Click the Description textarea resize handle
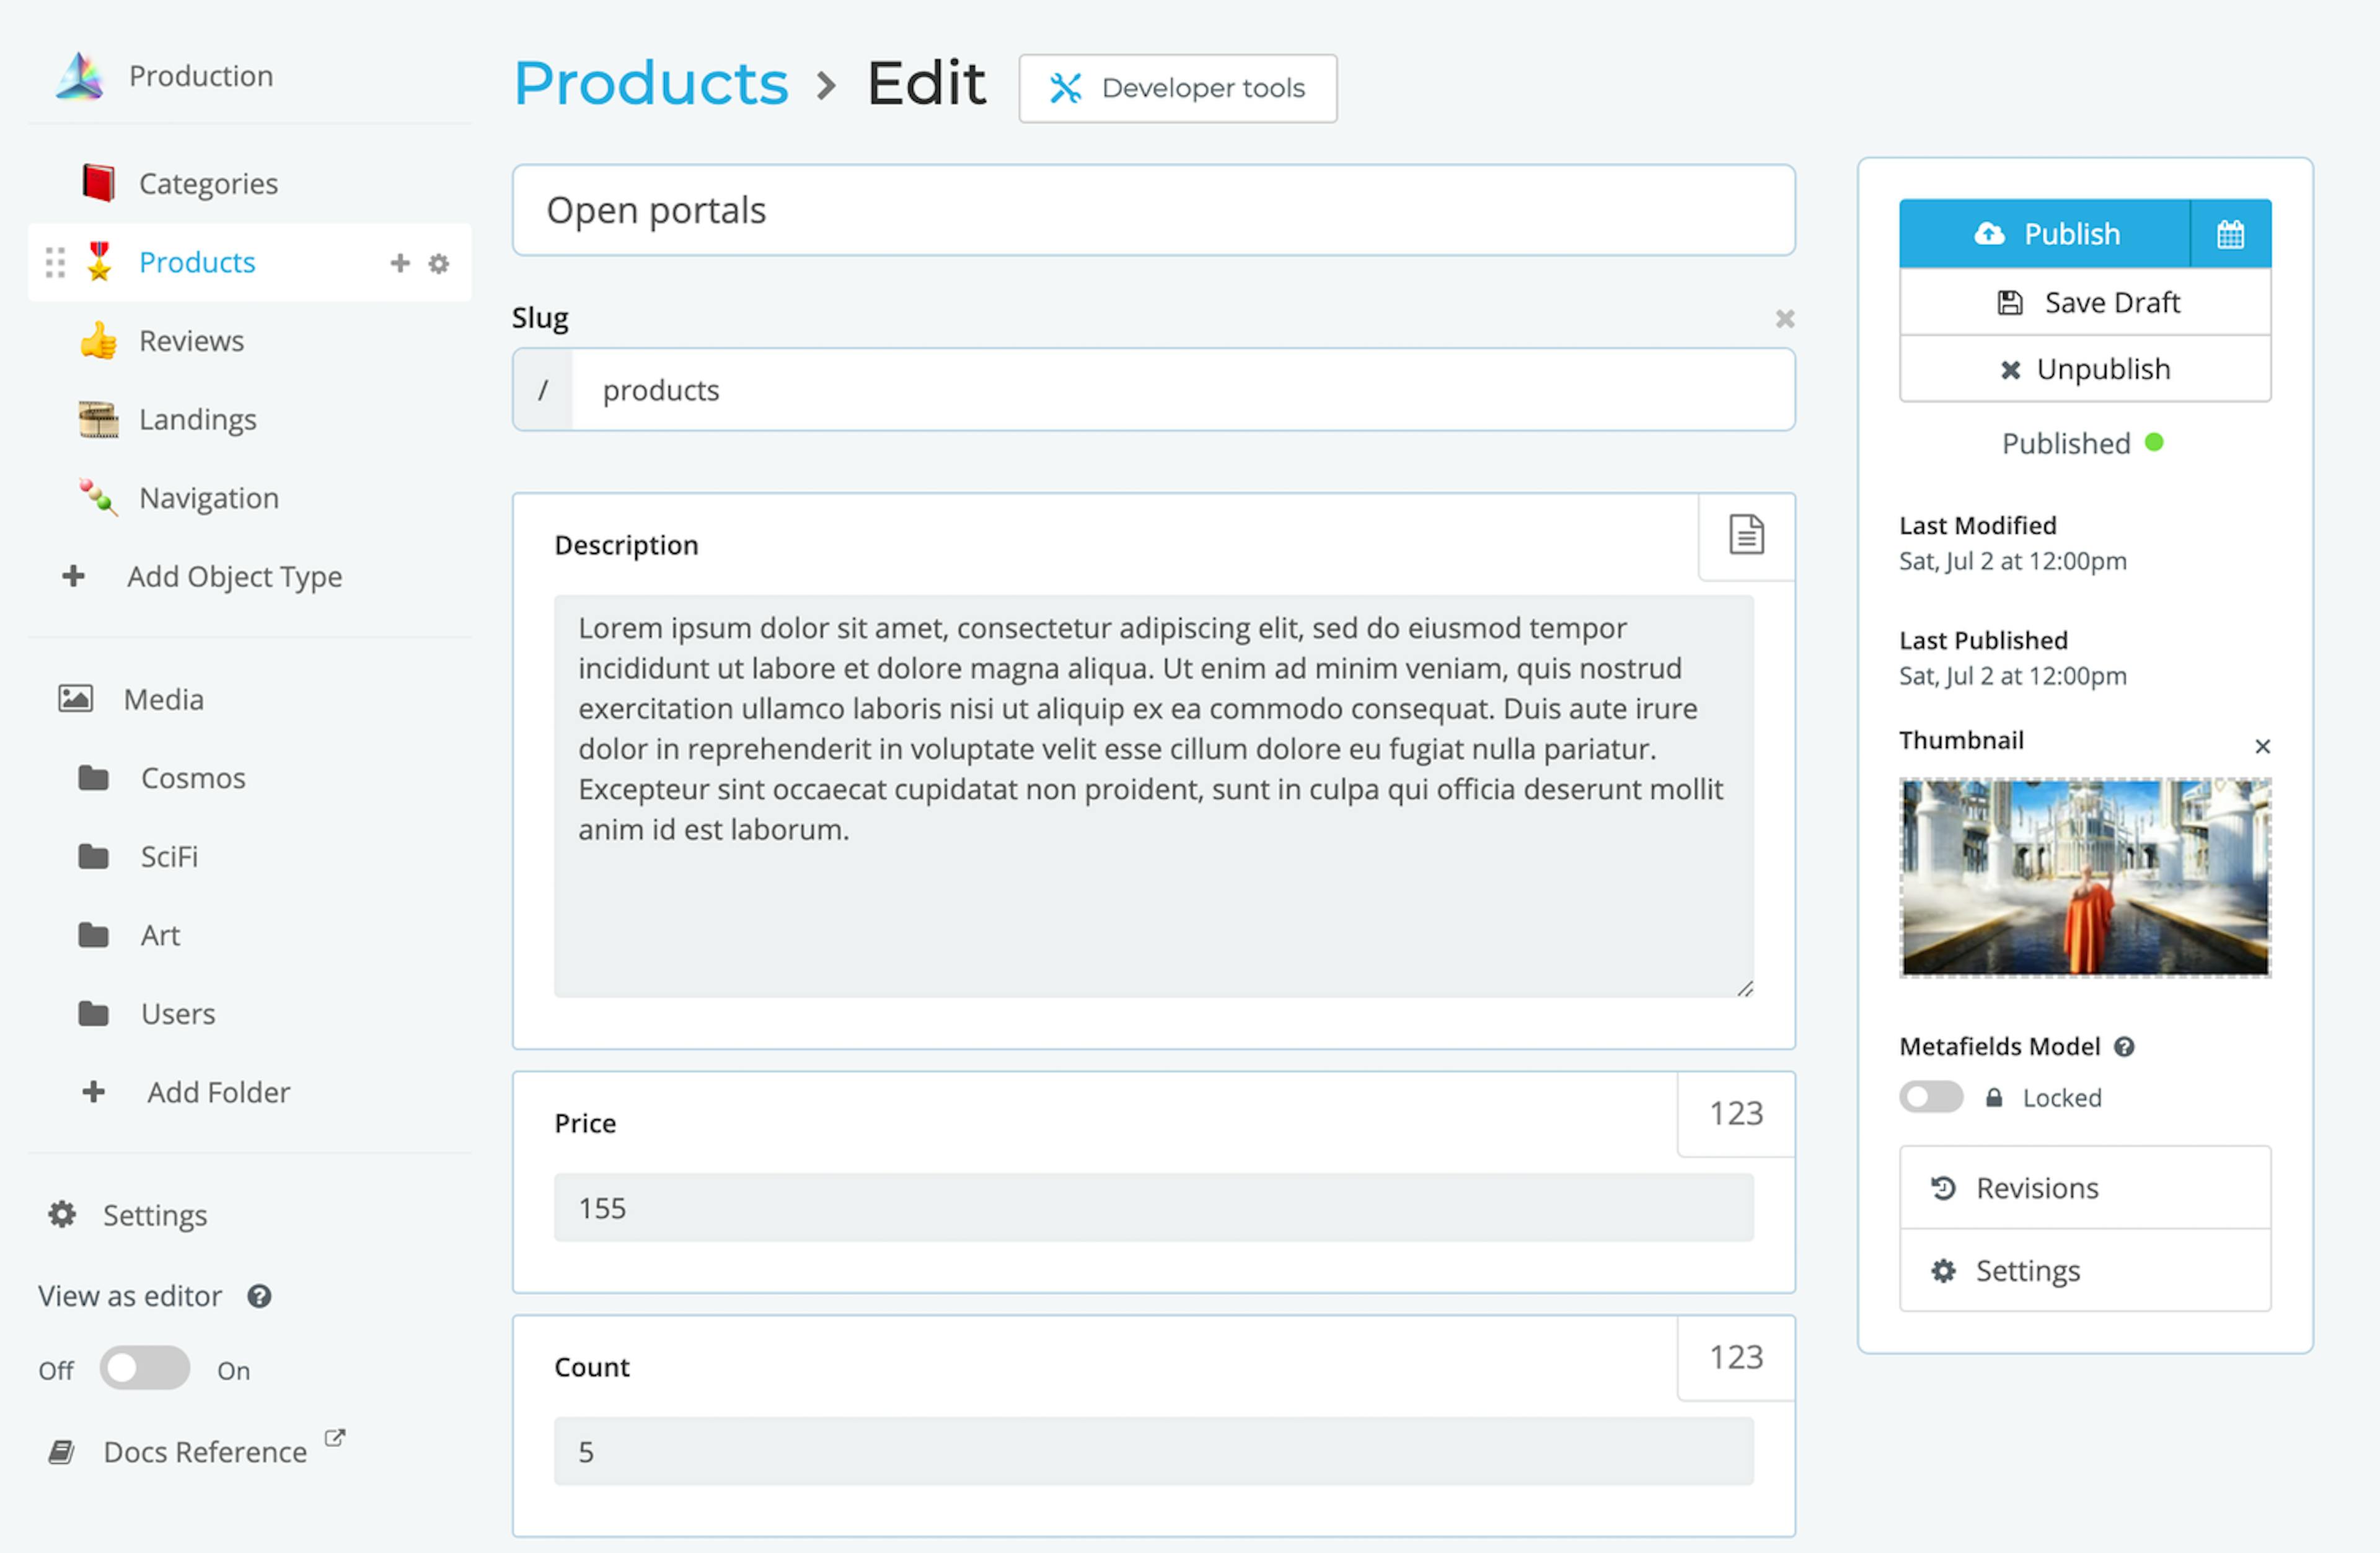This screenshot has width=2380, height=1553. (x=1745, y=988)
